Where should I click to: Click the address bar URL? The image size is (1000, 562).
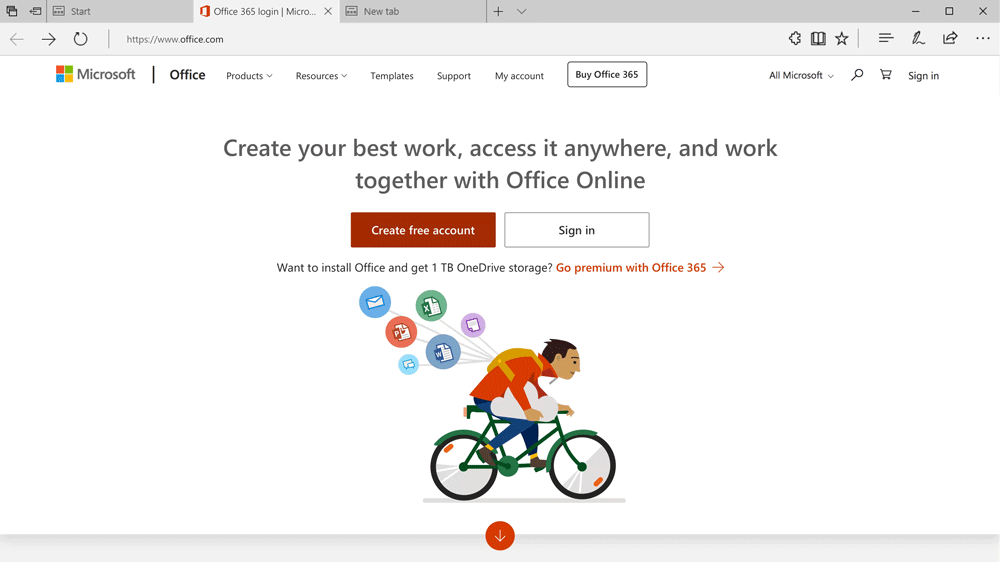[175, 39]
